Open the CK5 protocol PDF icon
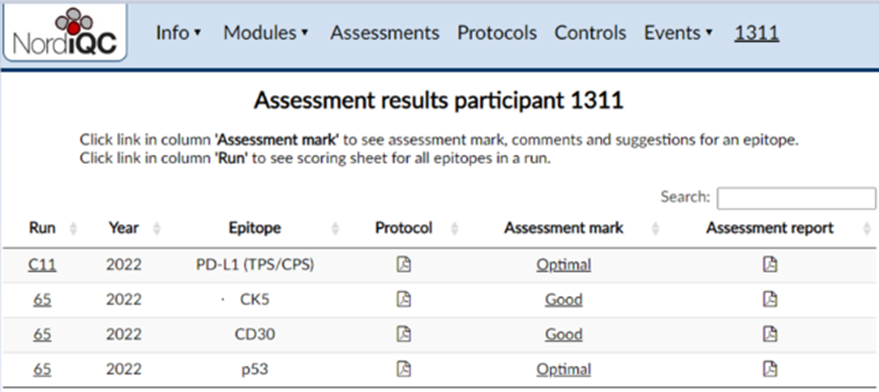Image resolution: width=879 pixels, height=392 pixels. [x=404, y=299]
